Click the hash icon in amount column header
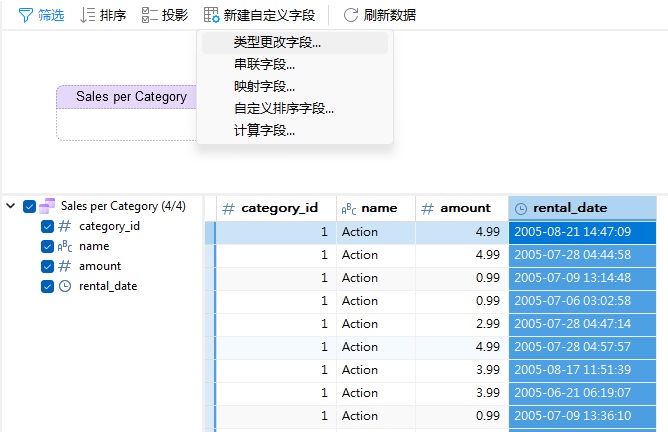 click(427, 209)
